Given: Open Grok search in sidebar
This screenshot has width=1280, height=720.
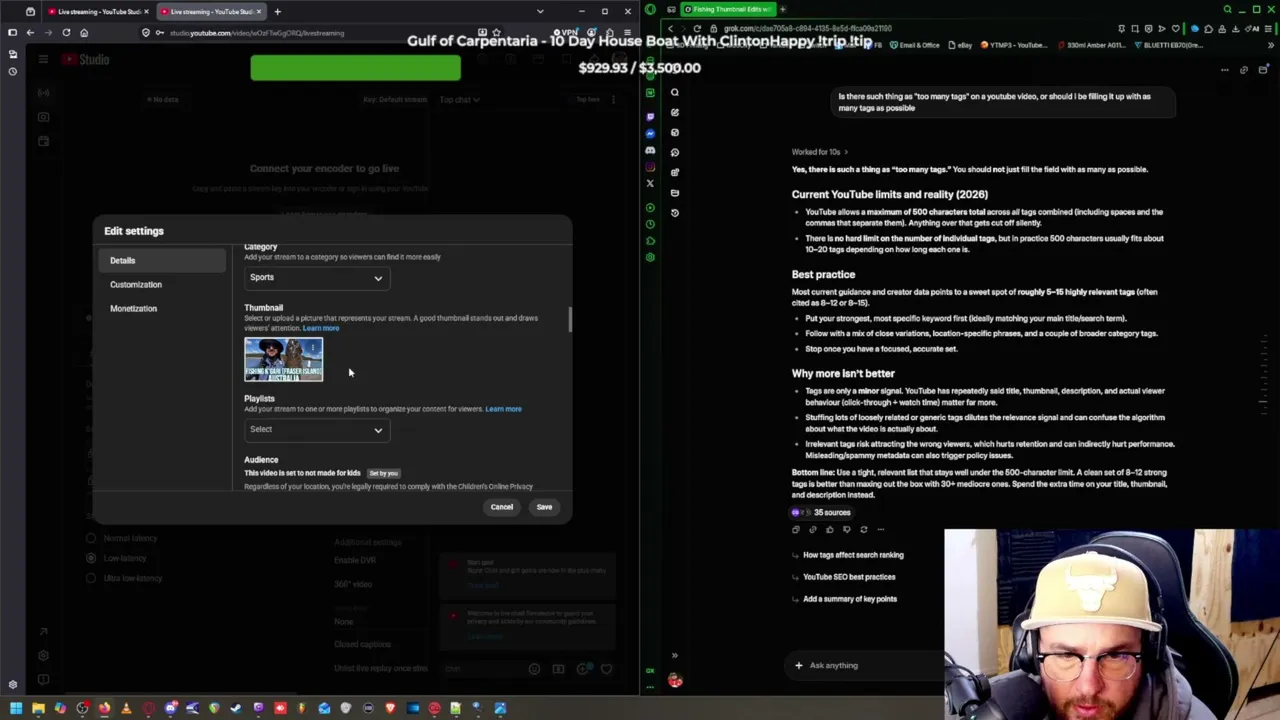Looking at the screenshot, I should point(675,93).
